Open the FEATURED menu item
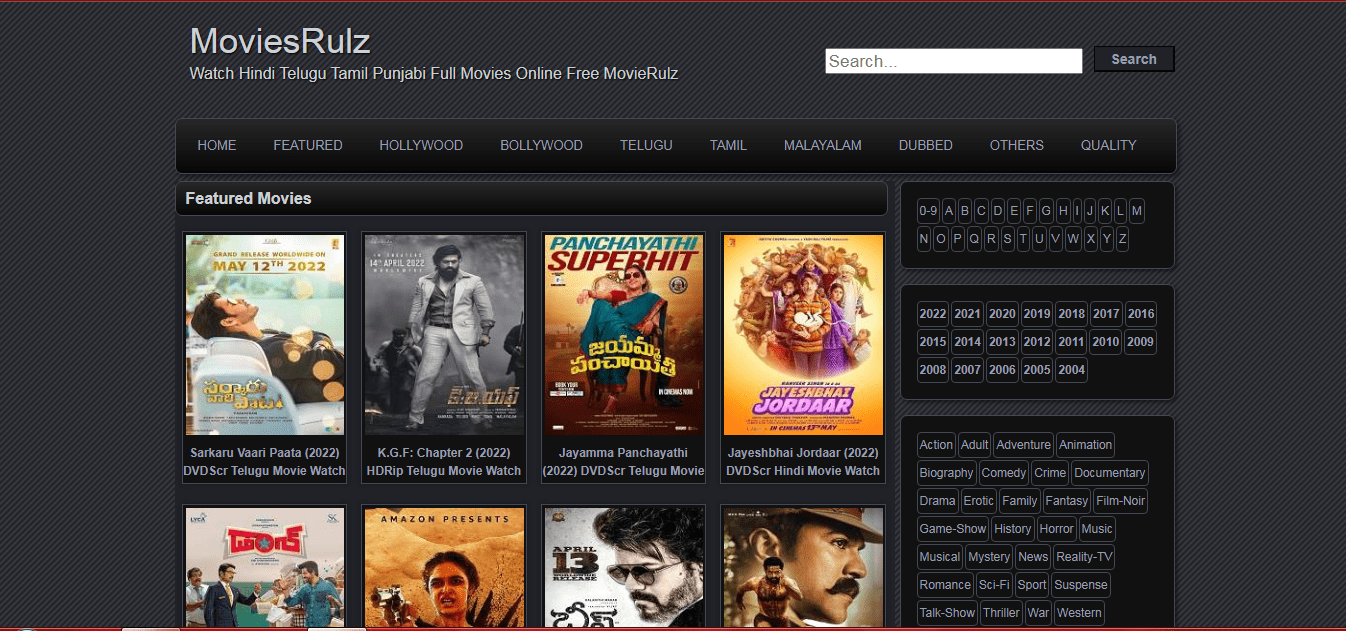Viewport: 1346px width, 631px height. coord(308,145)
